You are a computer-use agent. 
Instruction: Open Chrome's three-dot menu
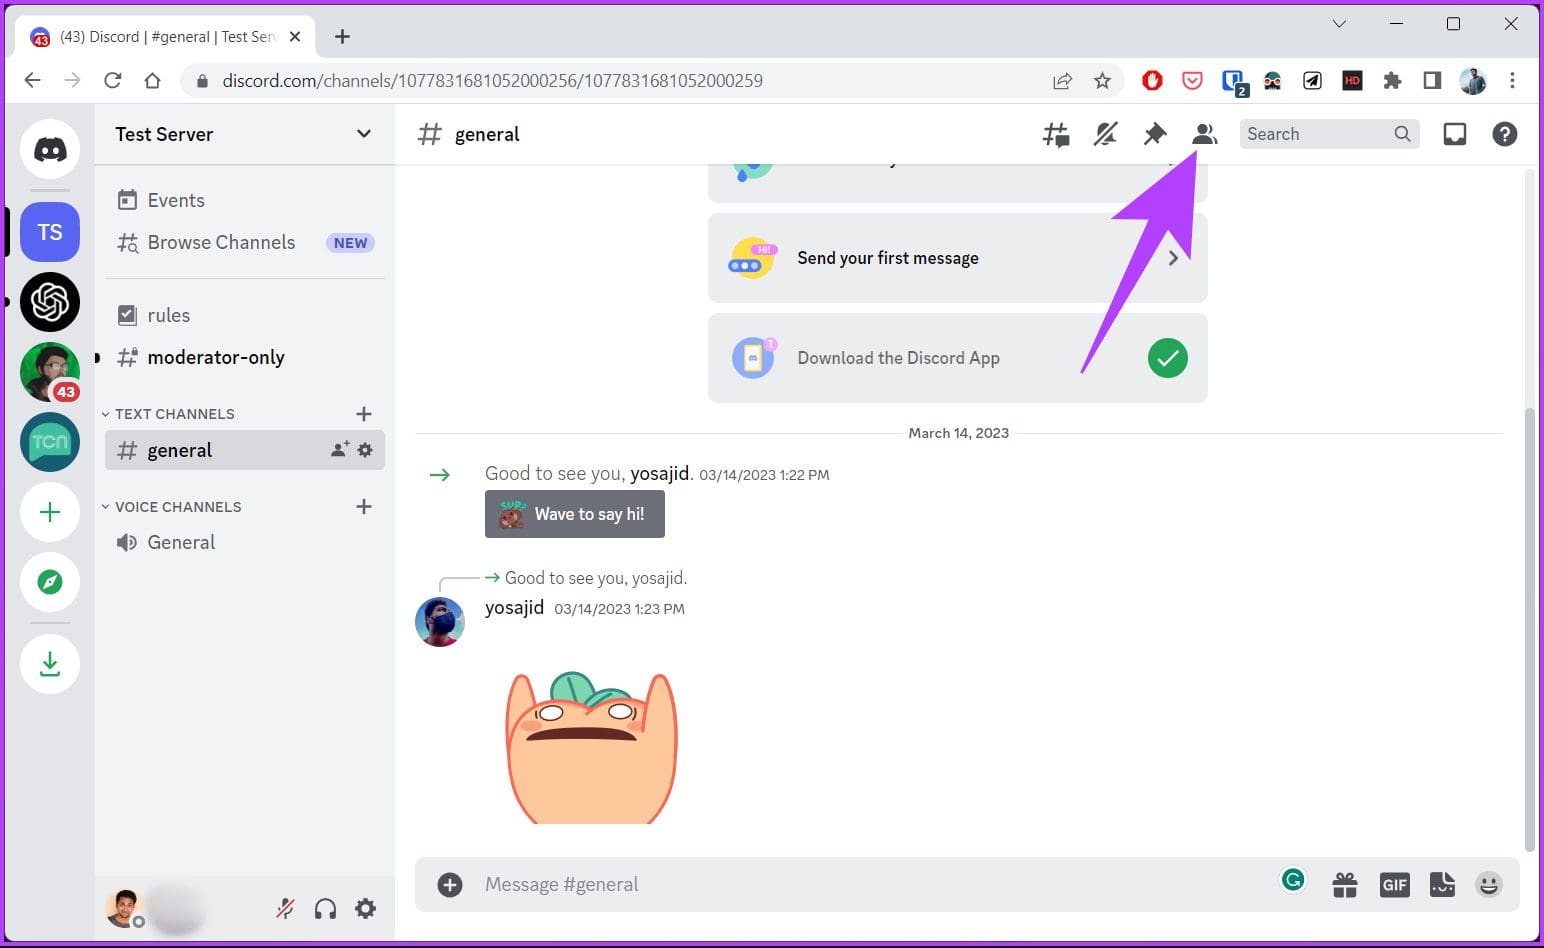1513,81
